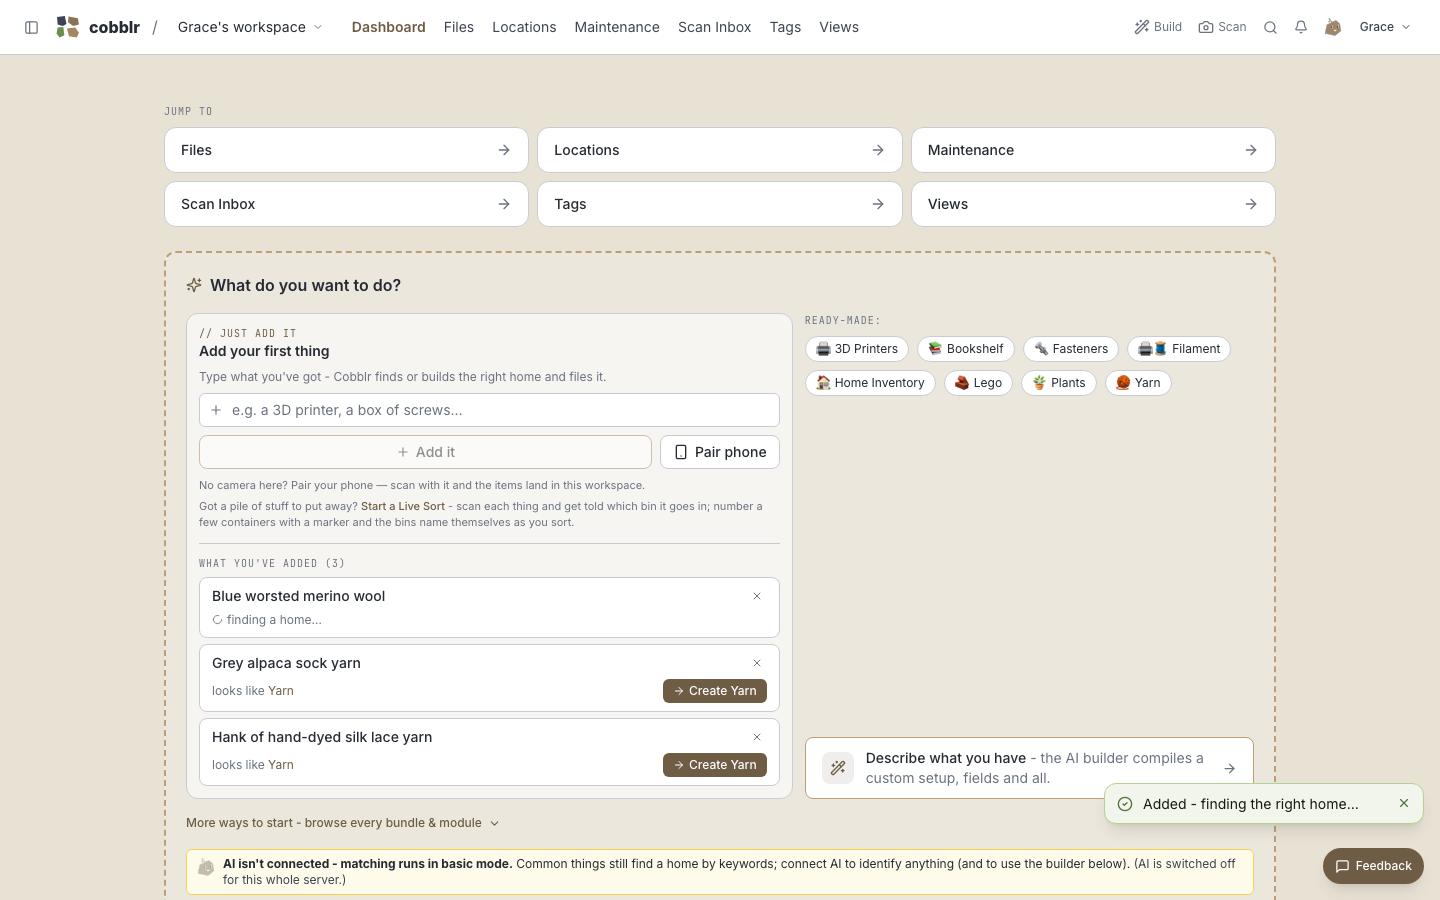Image resolution: width=1440 pixels, height=900 pixels.
Task: Click the Locations card arrow icon
Action: [x=878, y=150]
